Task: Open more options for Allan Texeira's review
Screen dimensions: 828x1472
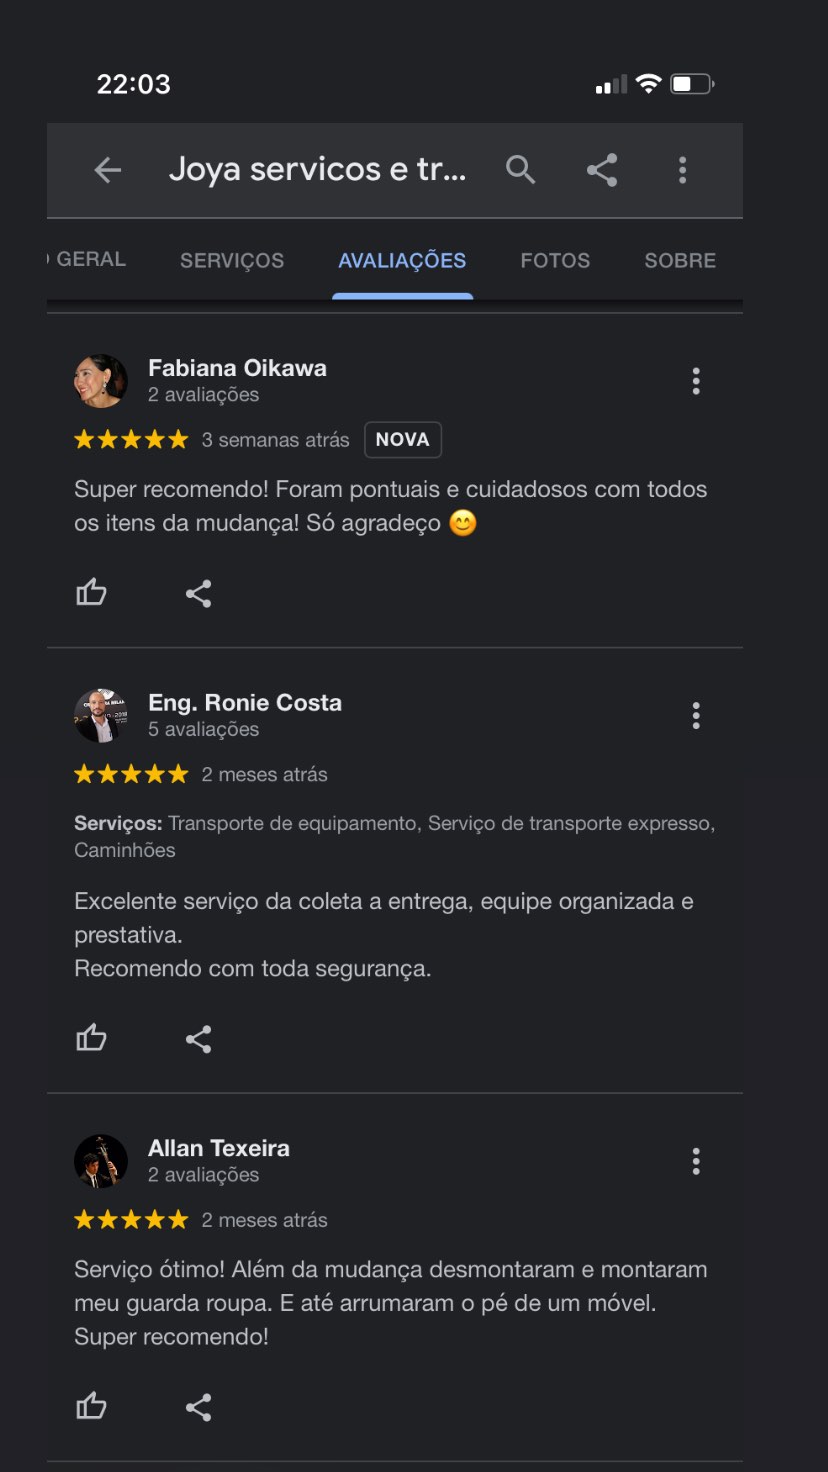Action: 696,1161
